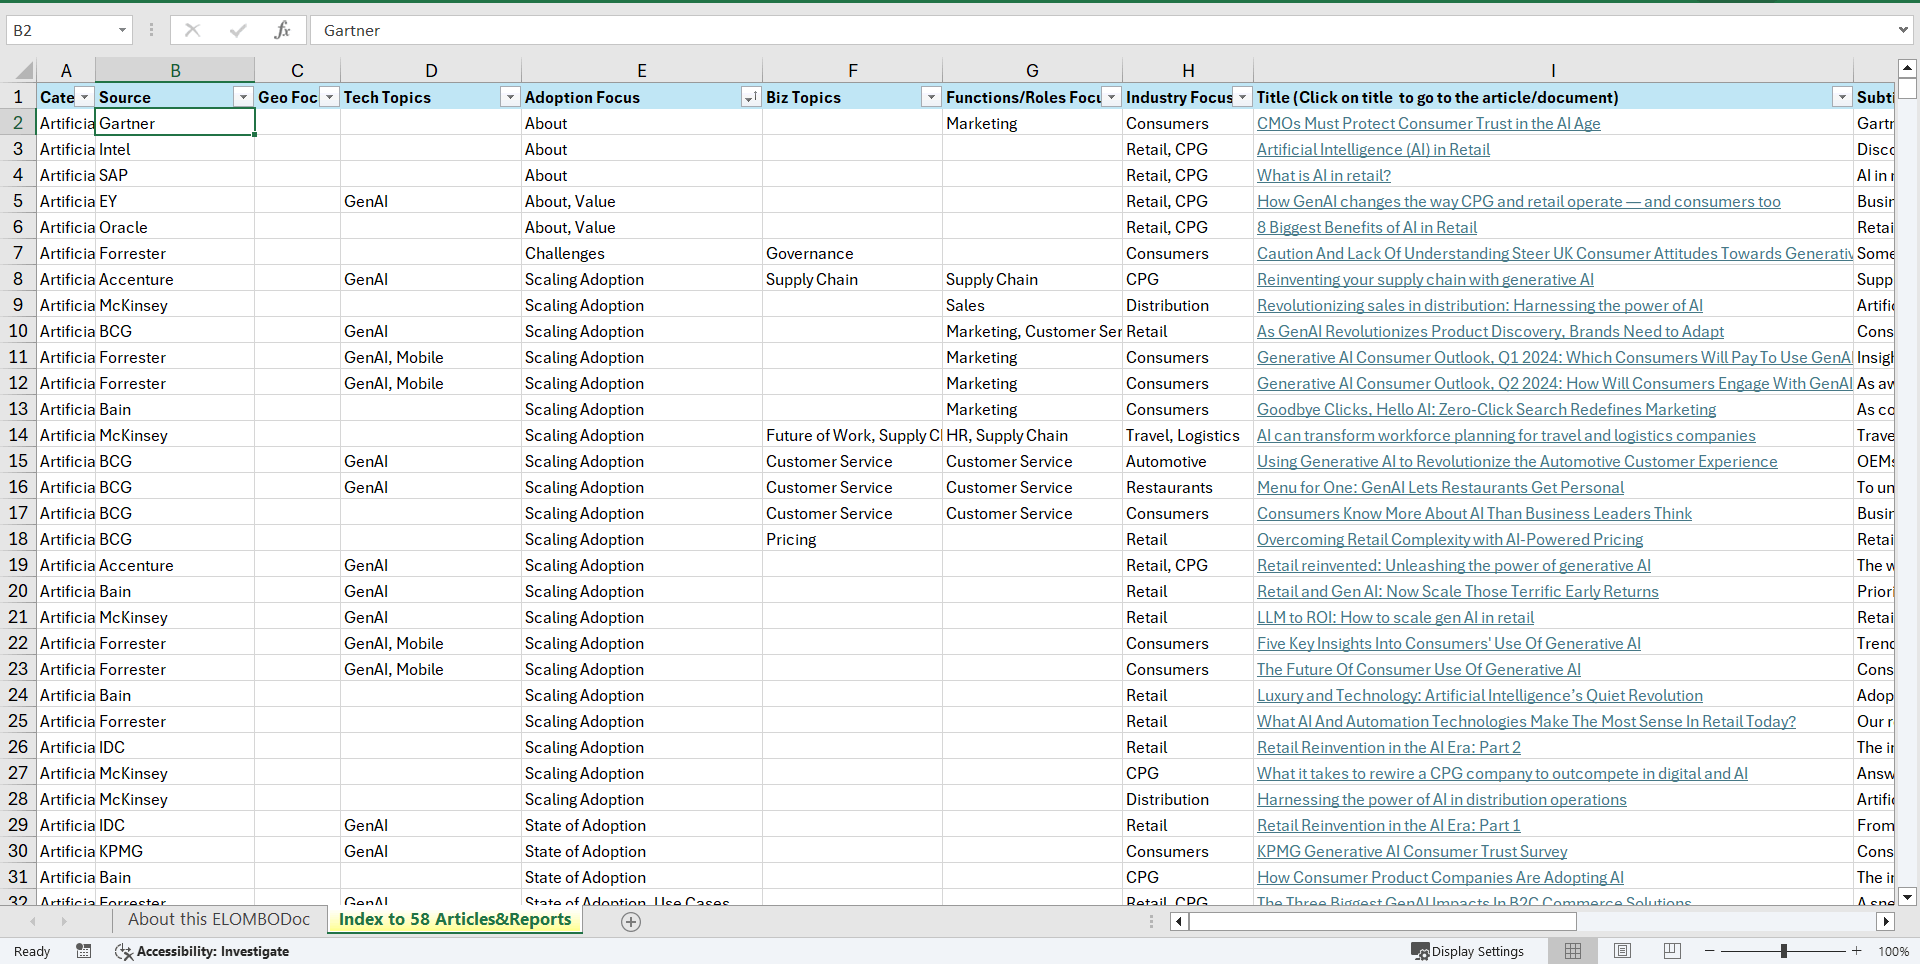Screen dimensions: 1920x966
Task: Open Retail Reinvention in AI Era: Part 2
Action: (x=1389, y=747)
